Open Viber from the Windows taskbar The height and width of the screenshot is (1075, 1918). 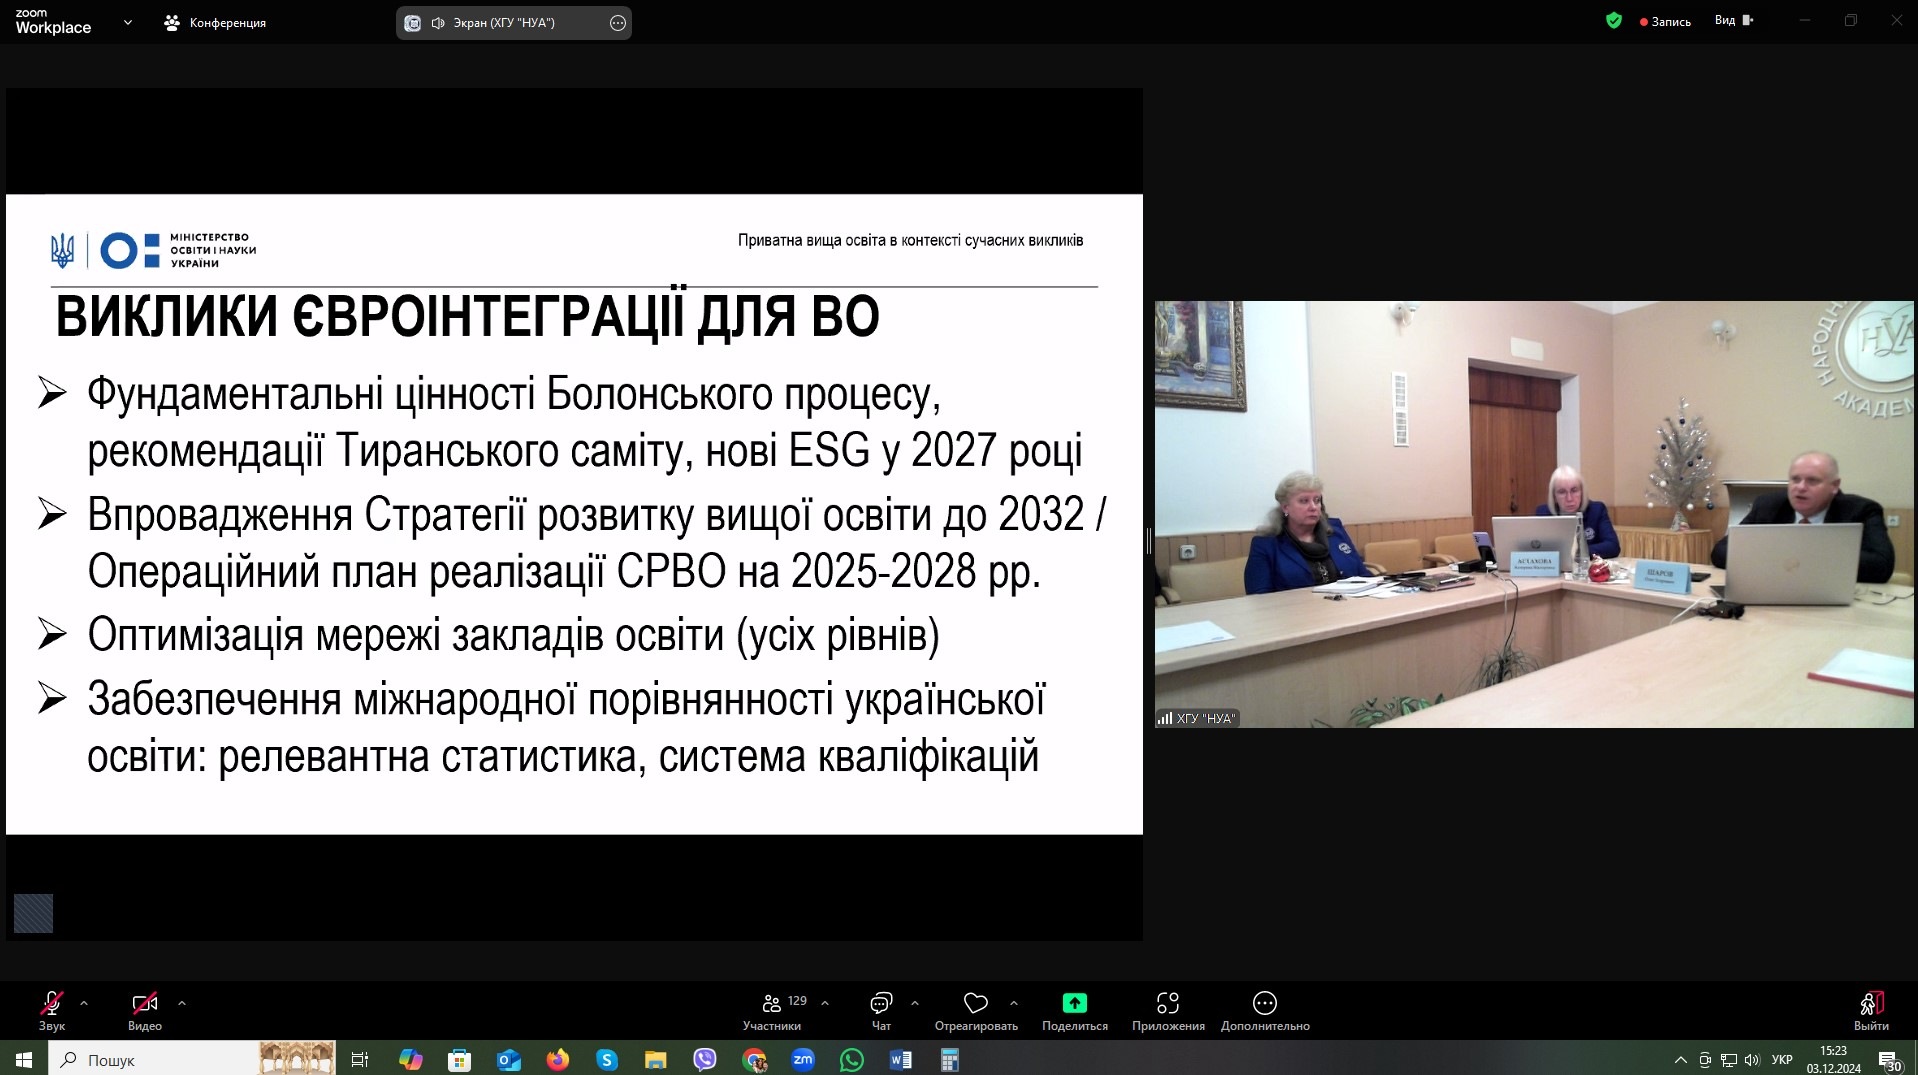coord(705,1059)
